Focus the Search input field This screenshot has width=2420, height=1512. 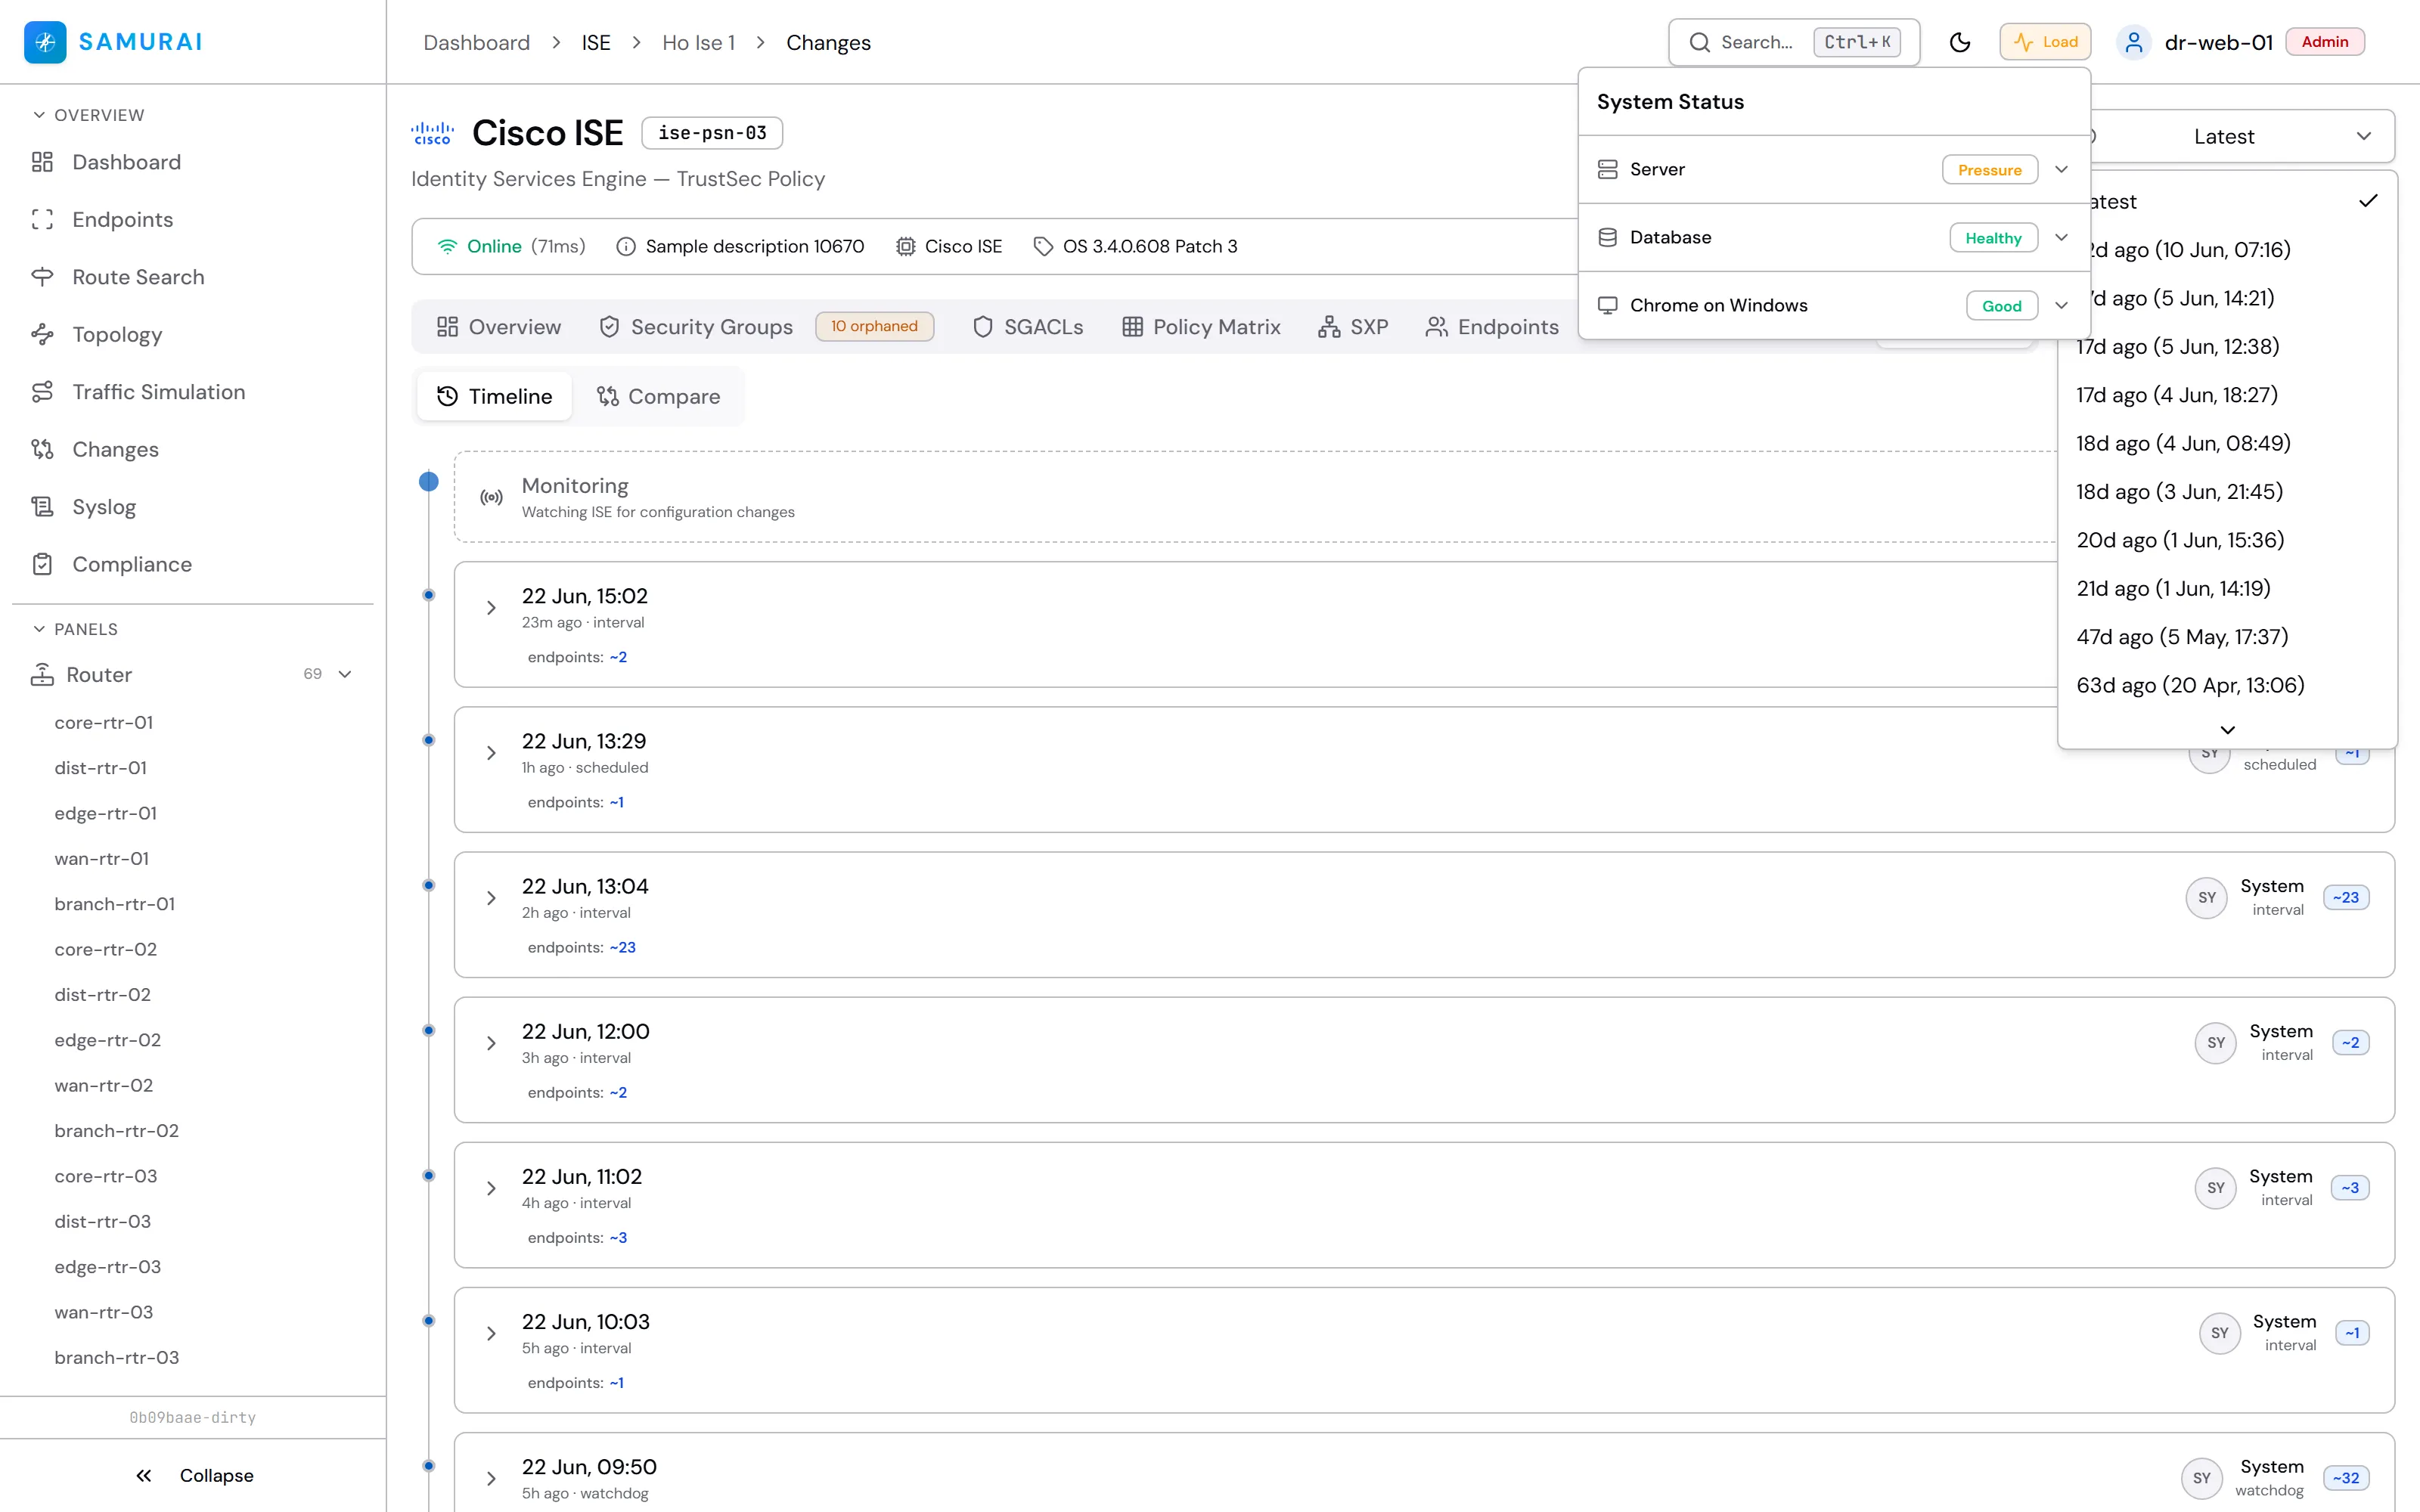point(1794,42)
